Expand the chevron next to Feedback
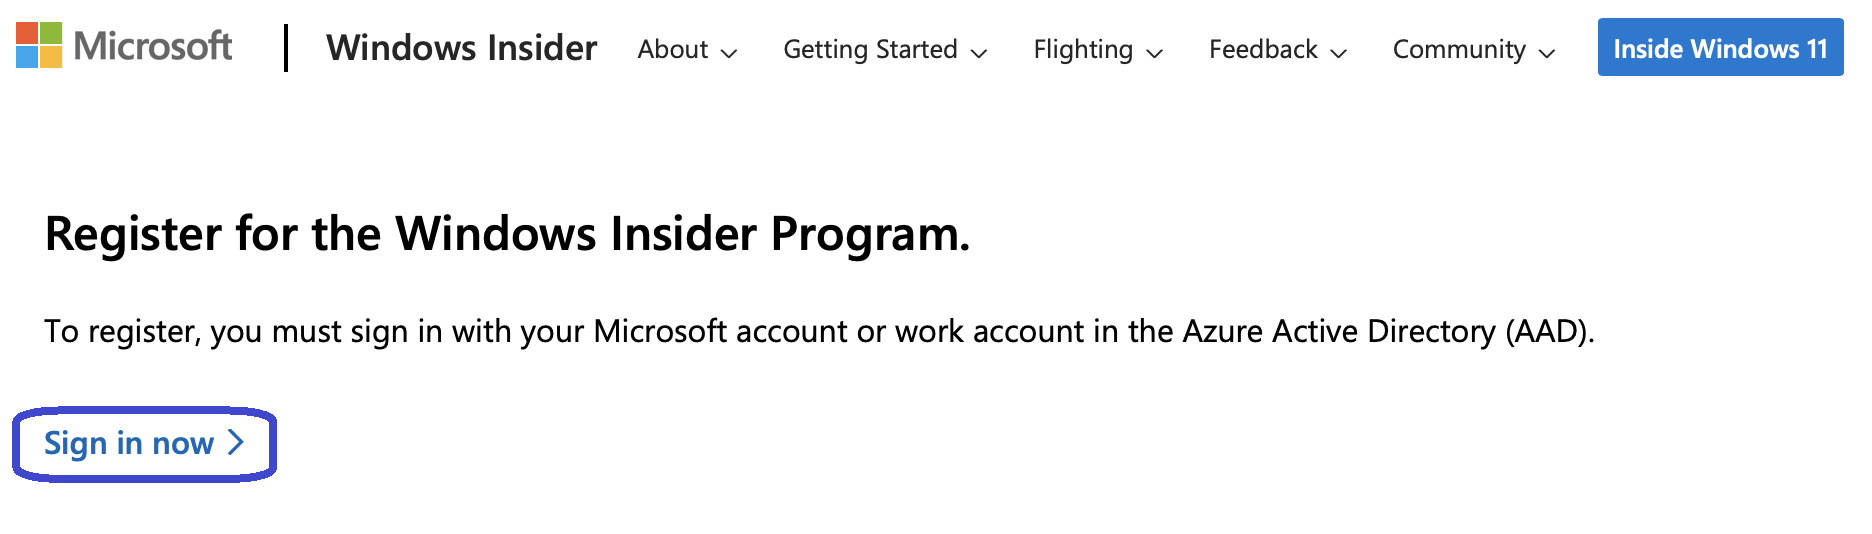The height and width of the screenshot is (534, 1872). (x=1339, y=53)
